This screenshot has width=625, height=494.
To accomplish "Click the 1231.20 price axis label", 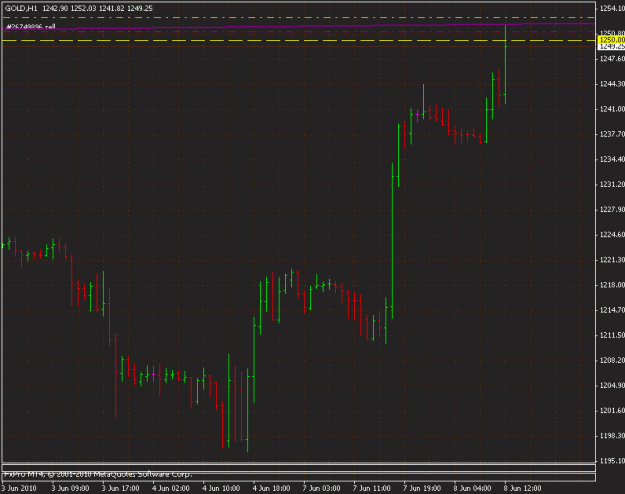I will 612,185.
